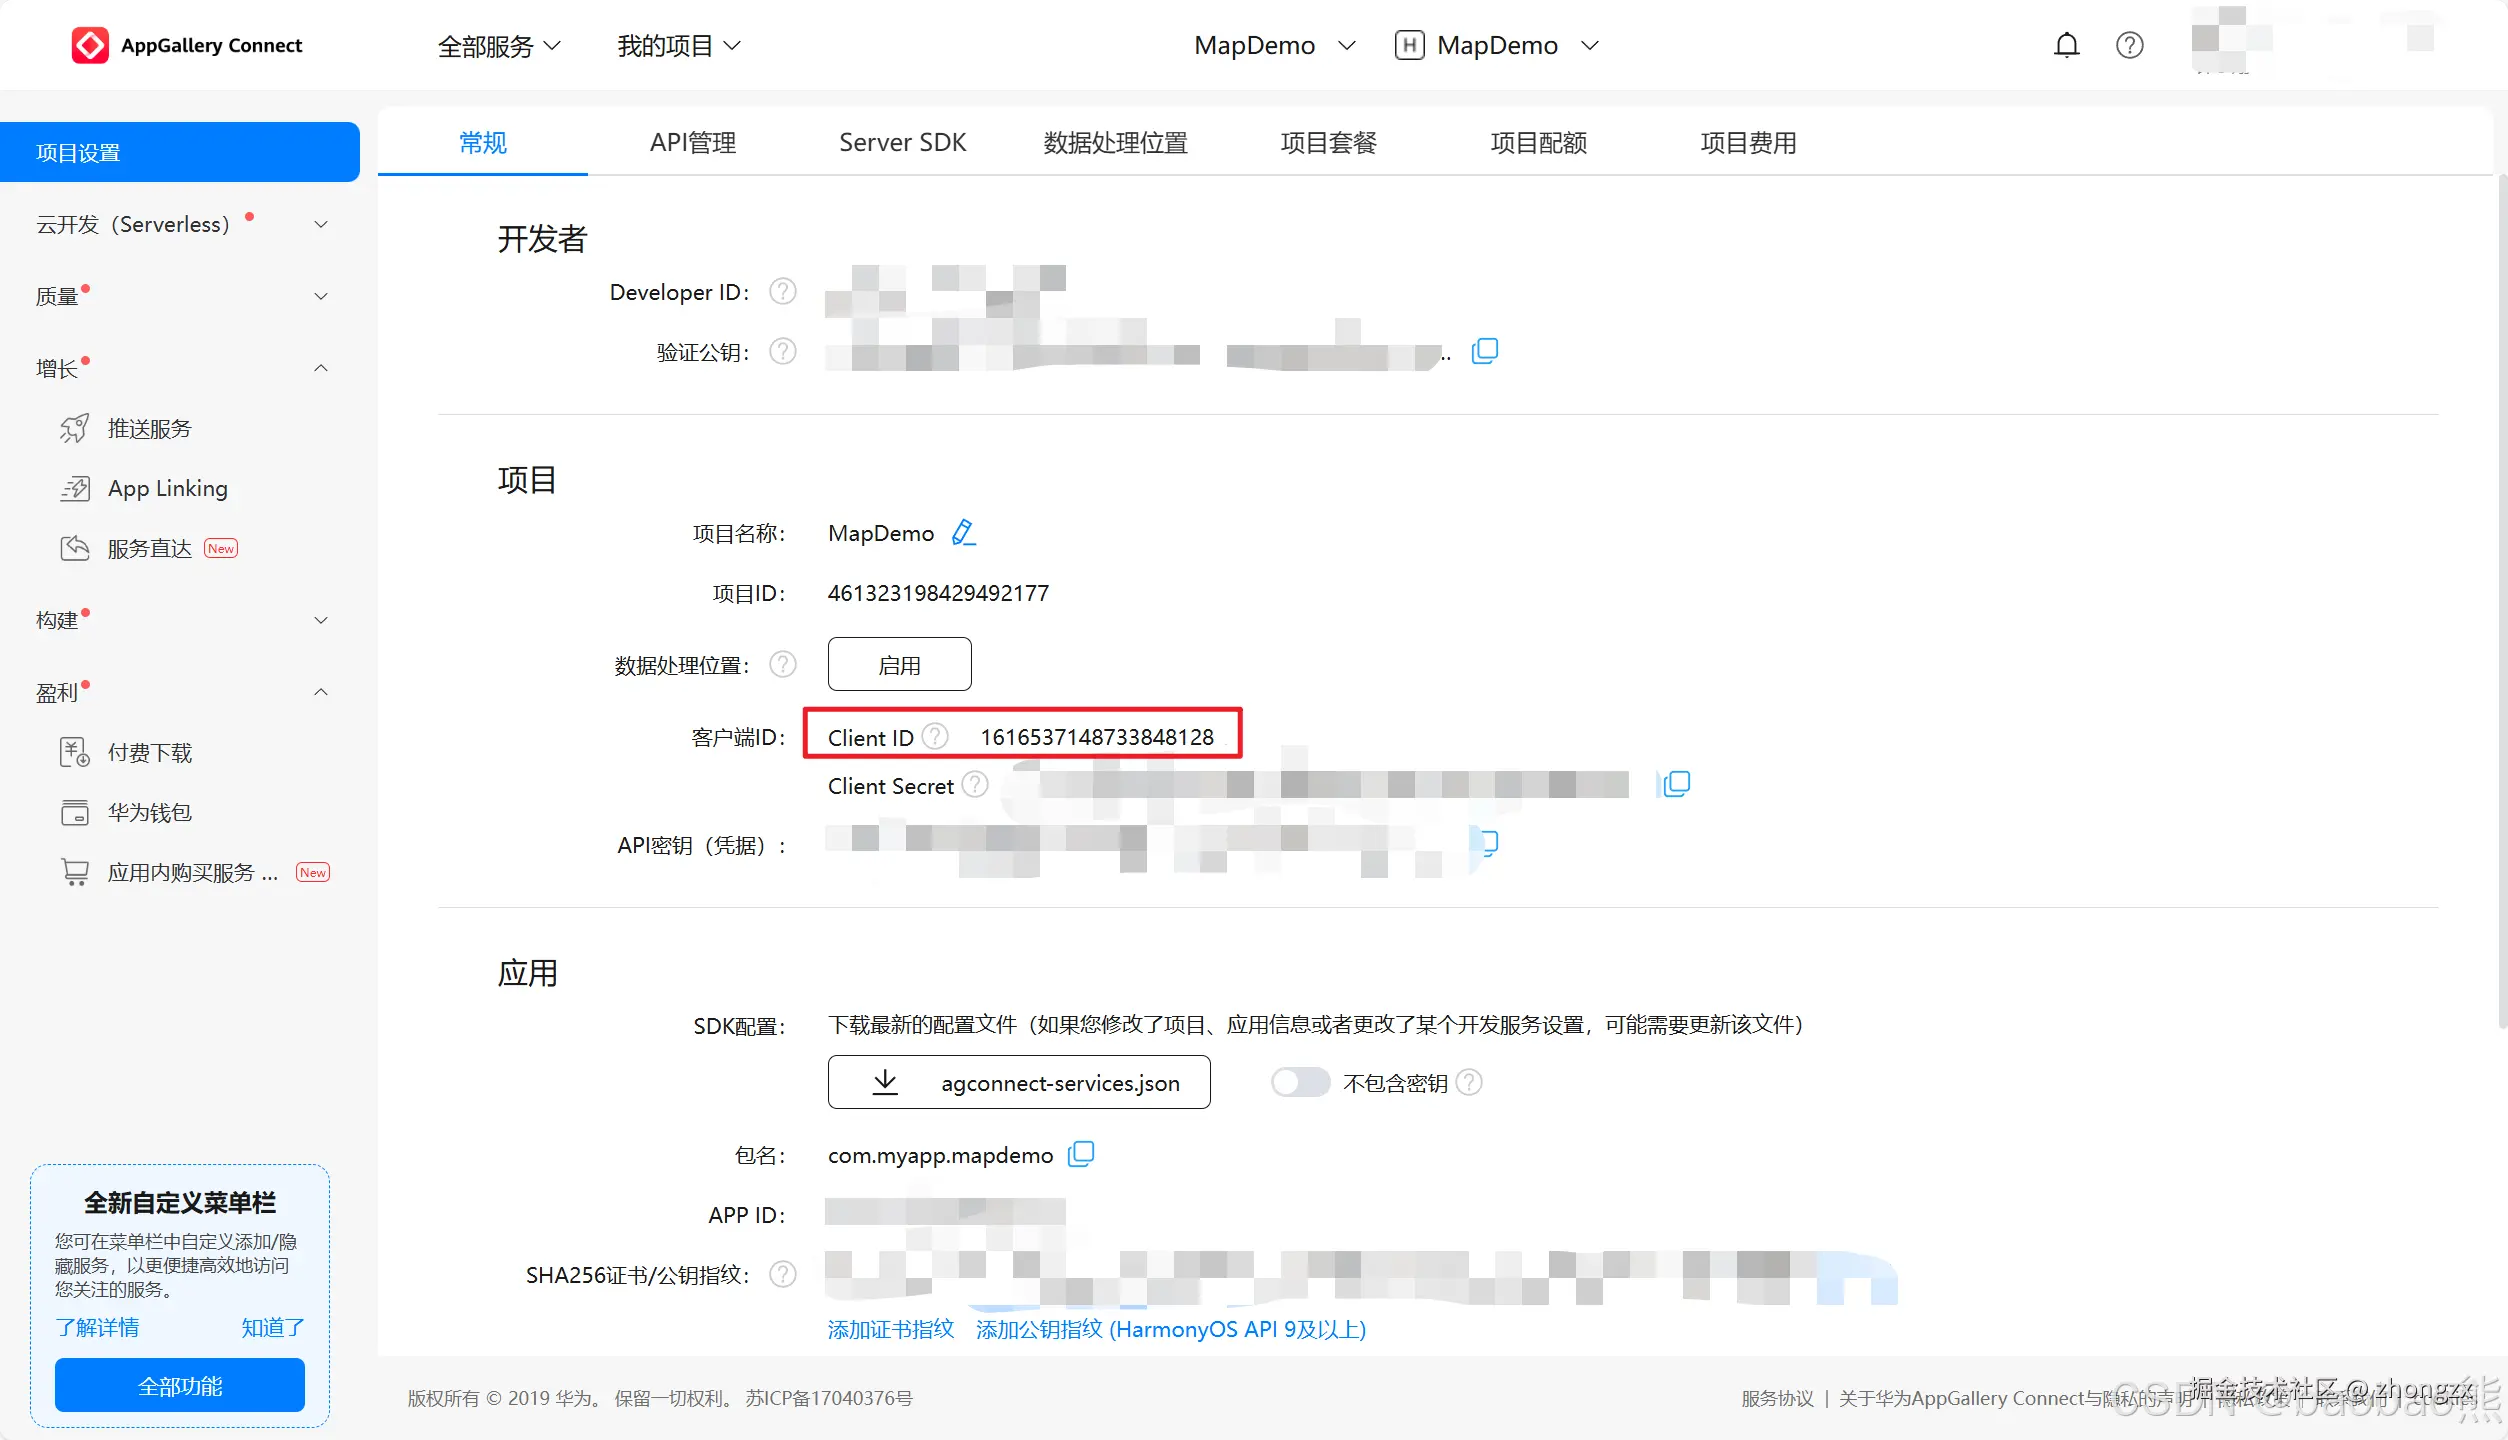Click the Client ID help icon
The width and height of the screenshot is (2508, 1440).
935,737
